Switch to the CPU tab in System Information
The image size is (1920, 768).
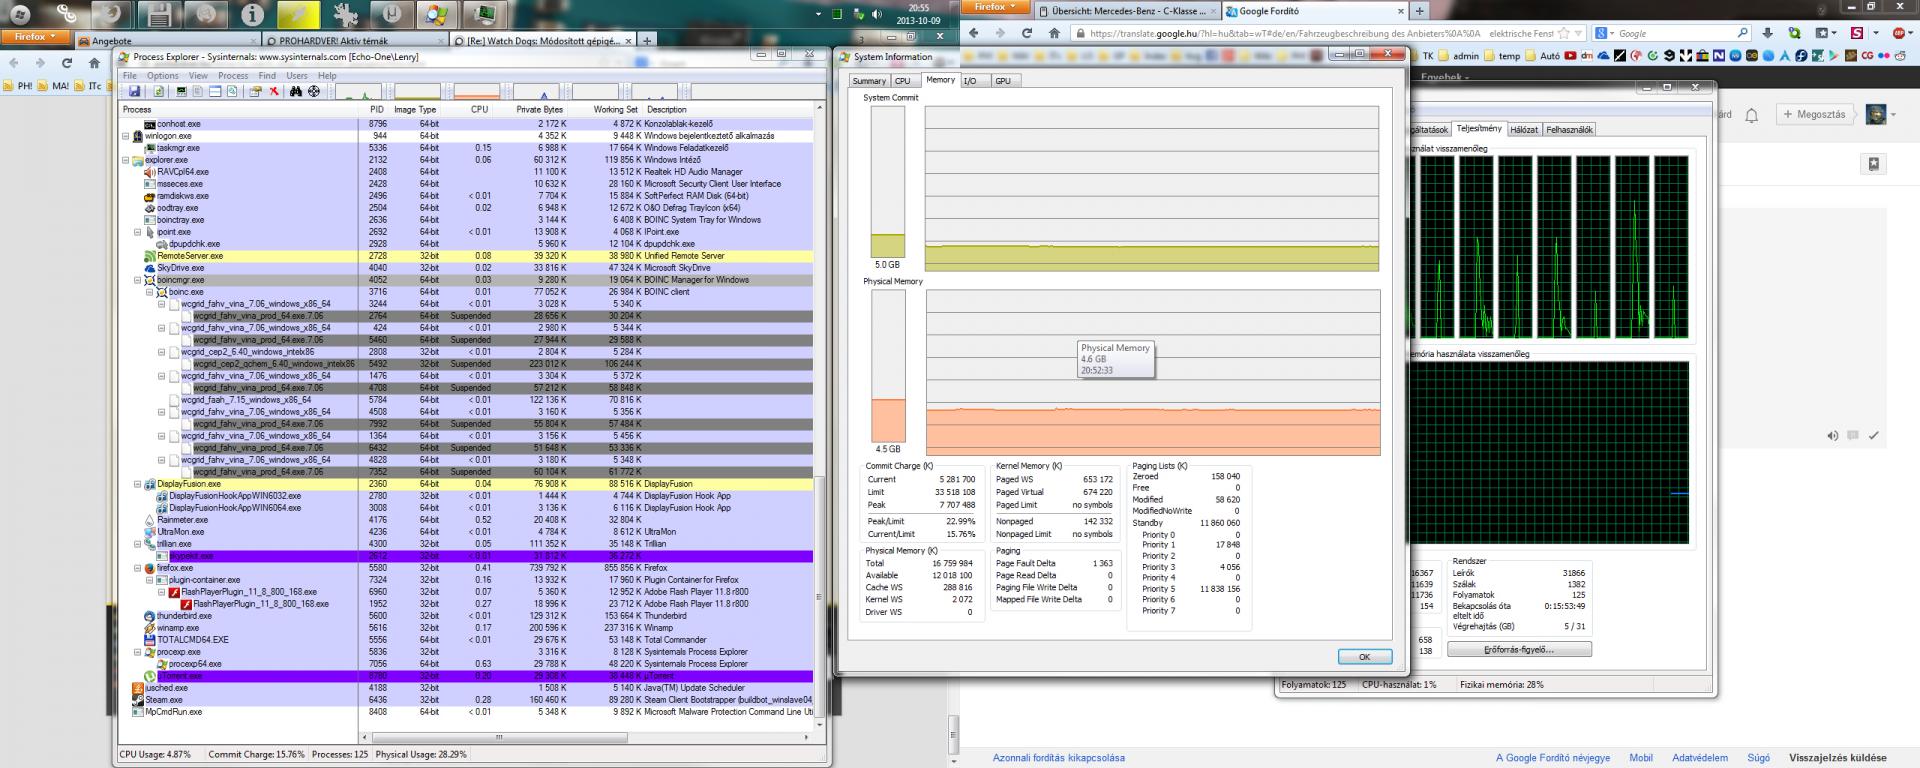point(903,81)
